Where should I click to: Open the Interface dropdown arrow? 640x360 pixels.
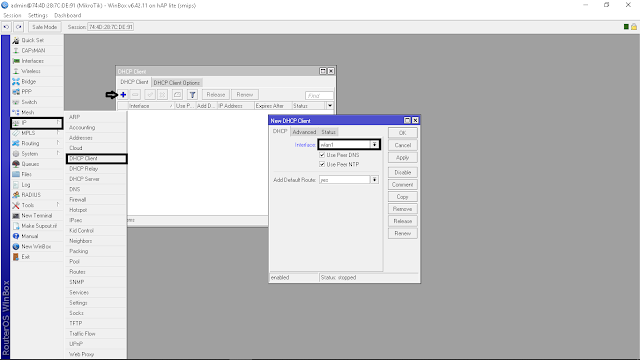(374, 145)
